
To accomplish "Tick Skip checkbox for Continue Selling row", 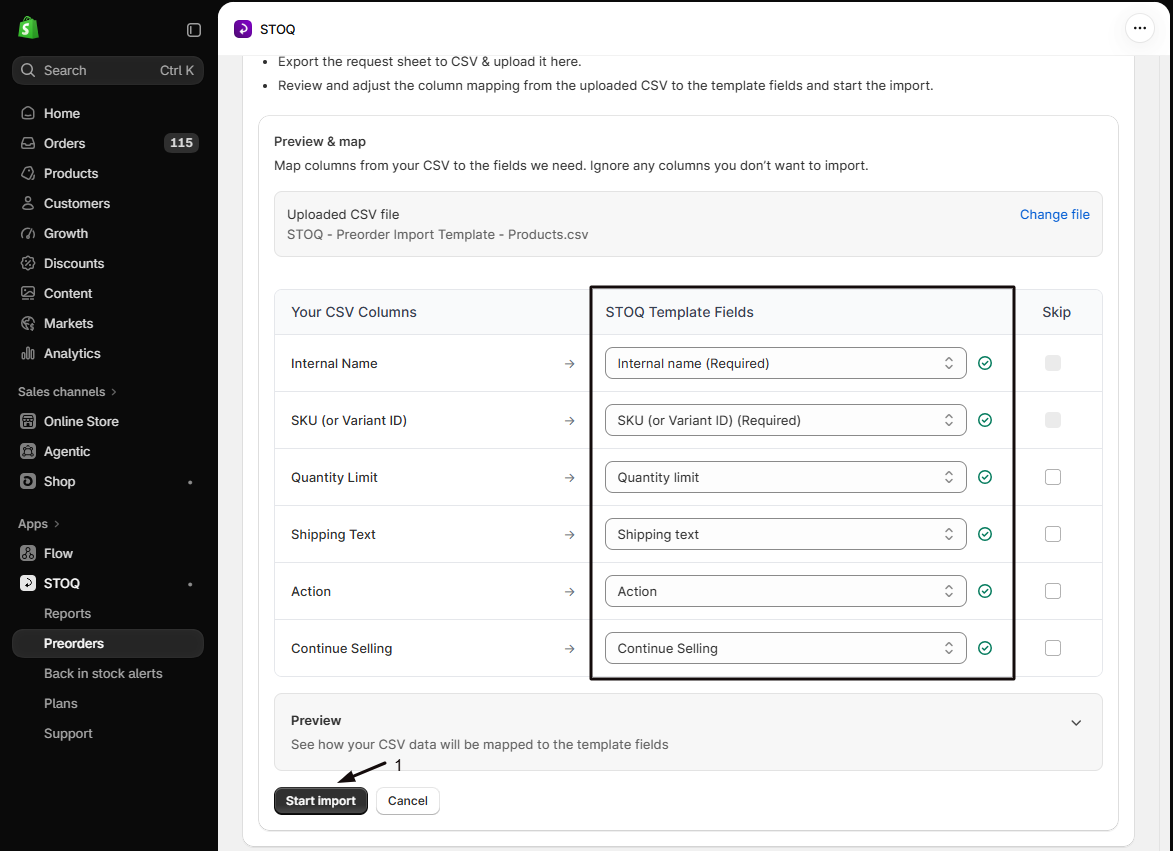I will click(x=1053, y=648).
